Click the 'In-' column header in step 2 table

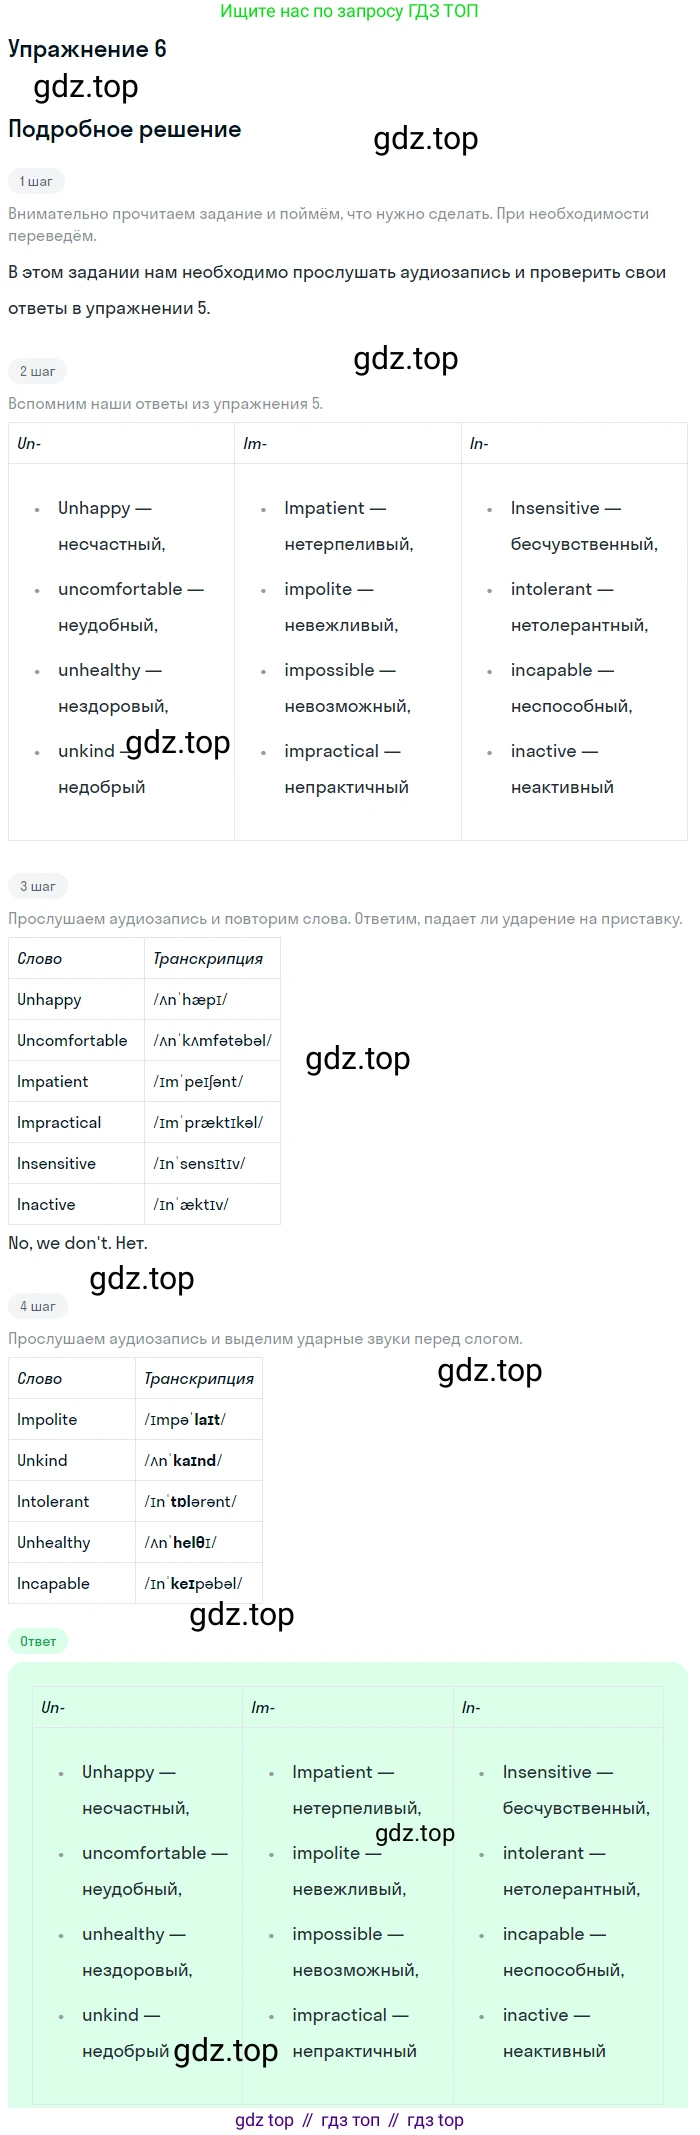coord(479,444)
